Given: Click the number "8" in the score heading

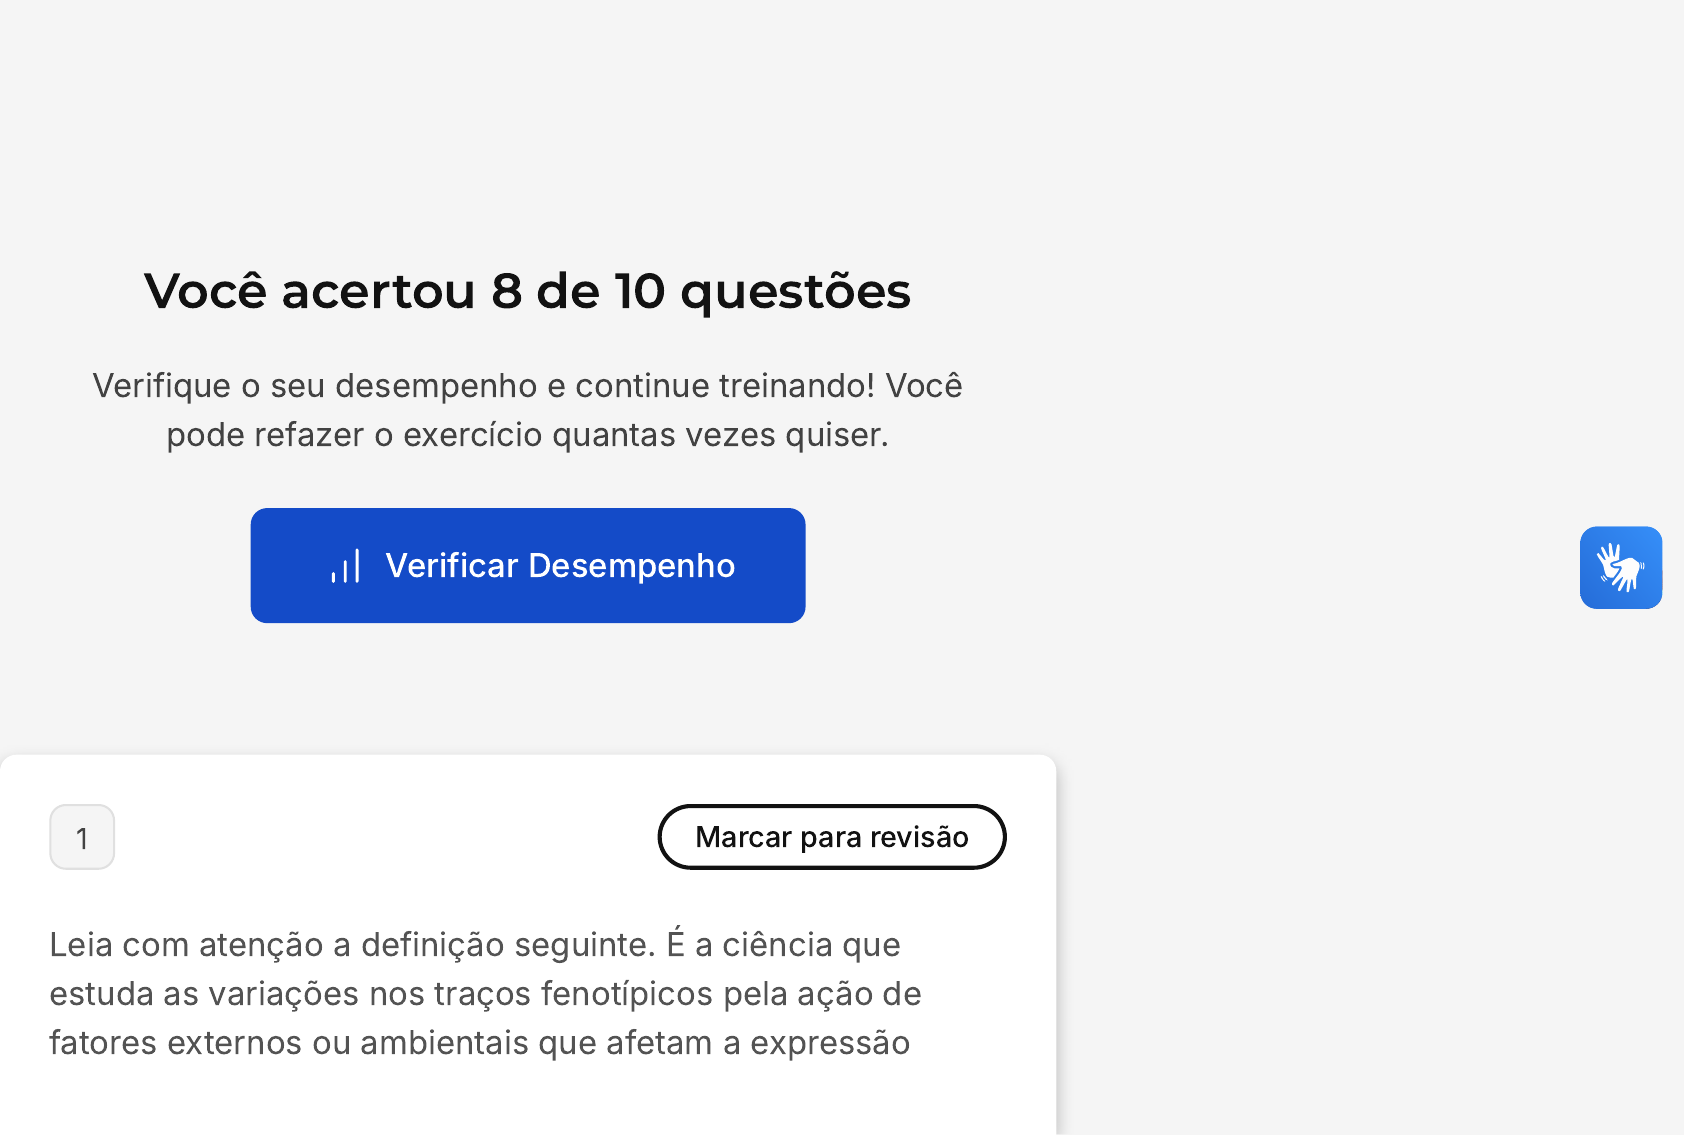Looking at the screenshot, I should [x=506, y=291].
